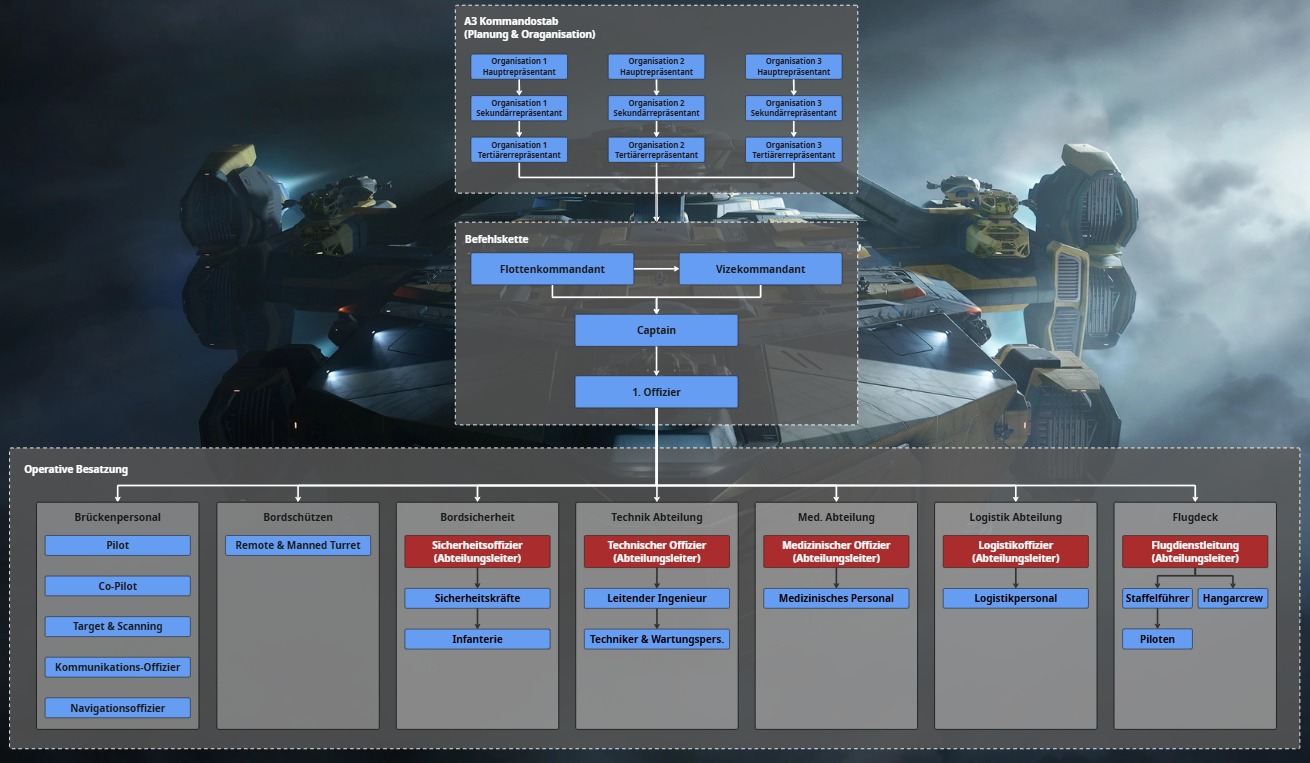Click the Staffelführer box in Flugdeck
The image size is (1310, 763).
pos(1157,598)
